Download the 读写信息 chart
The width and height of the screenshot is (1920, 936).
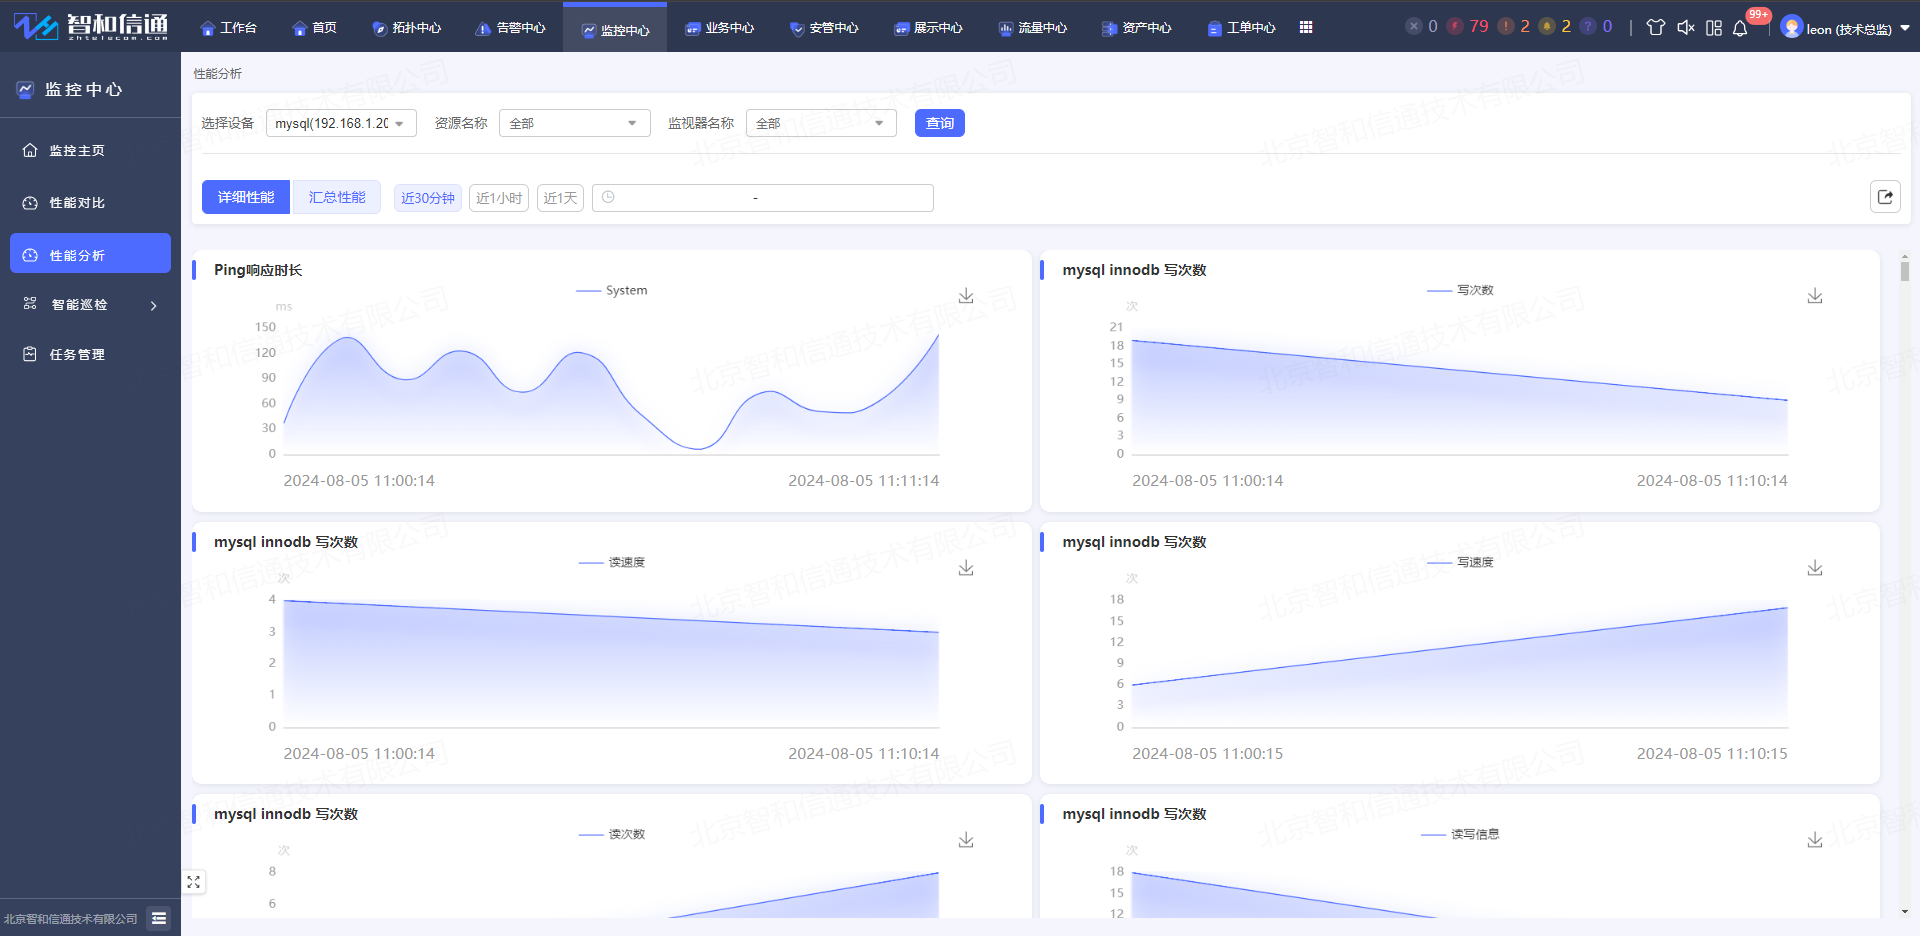(x=1815, y=840)
